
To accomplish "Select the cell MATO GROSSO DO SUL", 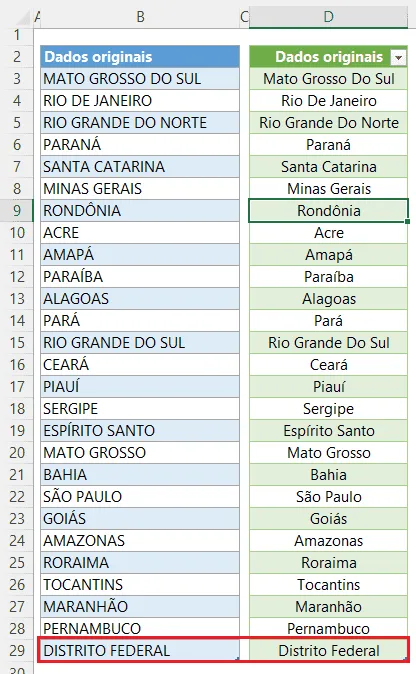I will pyautogui.click(x=140, y=79).
